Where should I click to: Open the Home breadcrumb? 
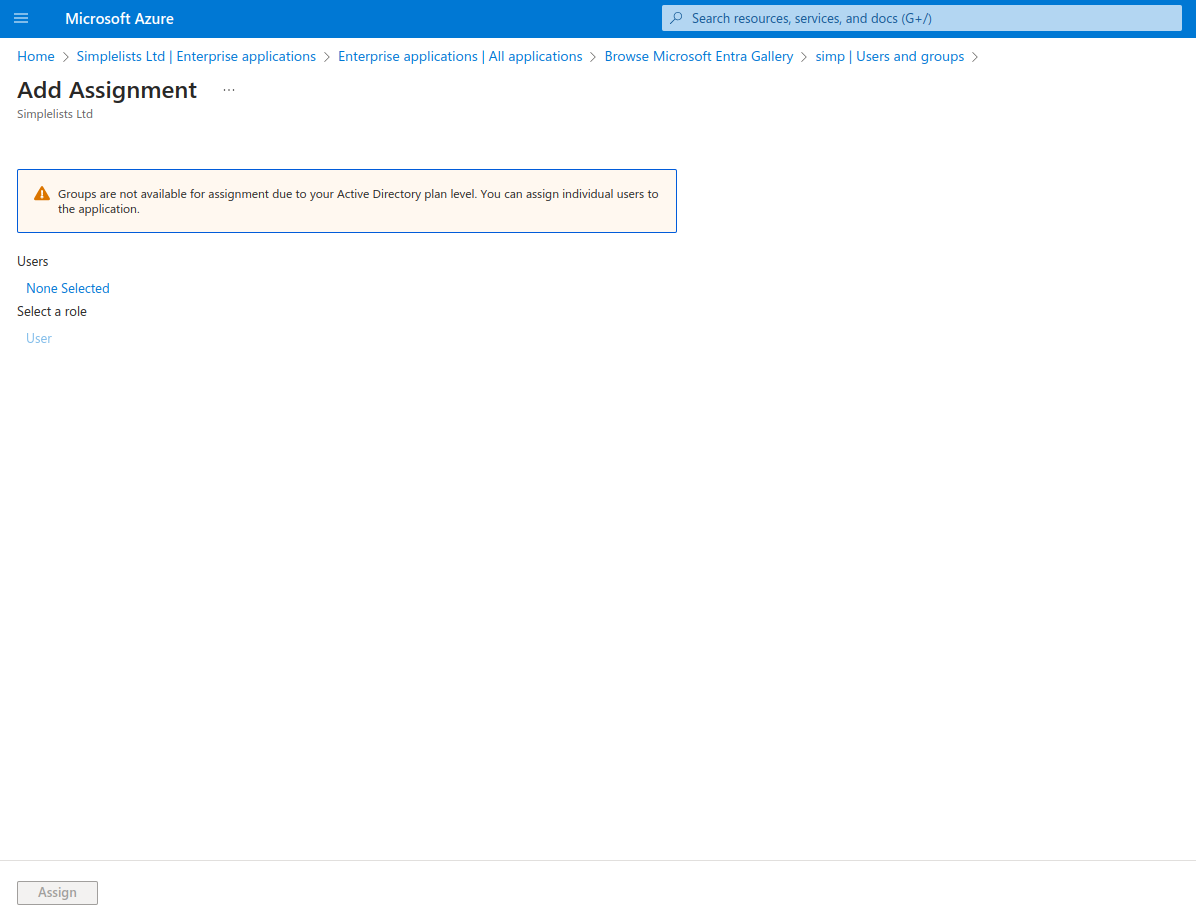point(36,56)
